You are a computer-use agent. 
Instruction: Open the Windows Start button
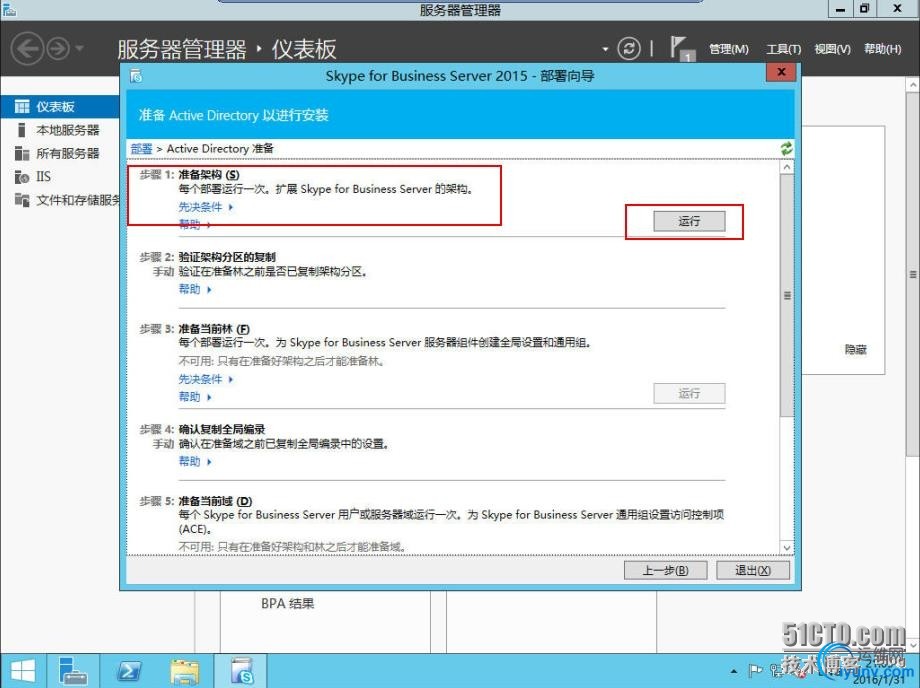point(23,670)
